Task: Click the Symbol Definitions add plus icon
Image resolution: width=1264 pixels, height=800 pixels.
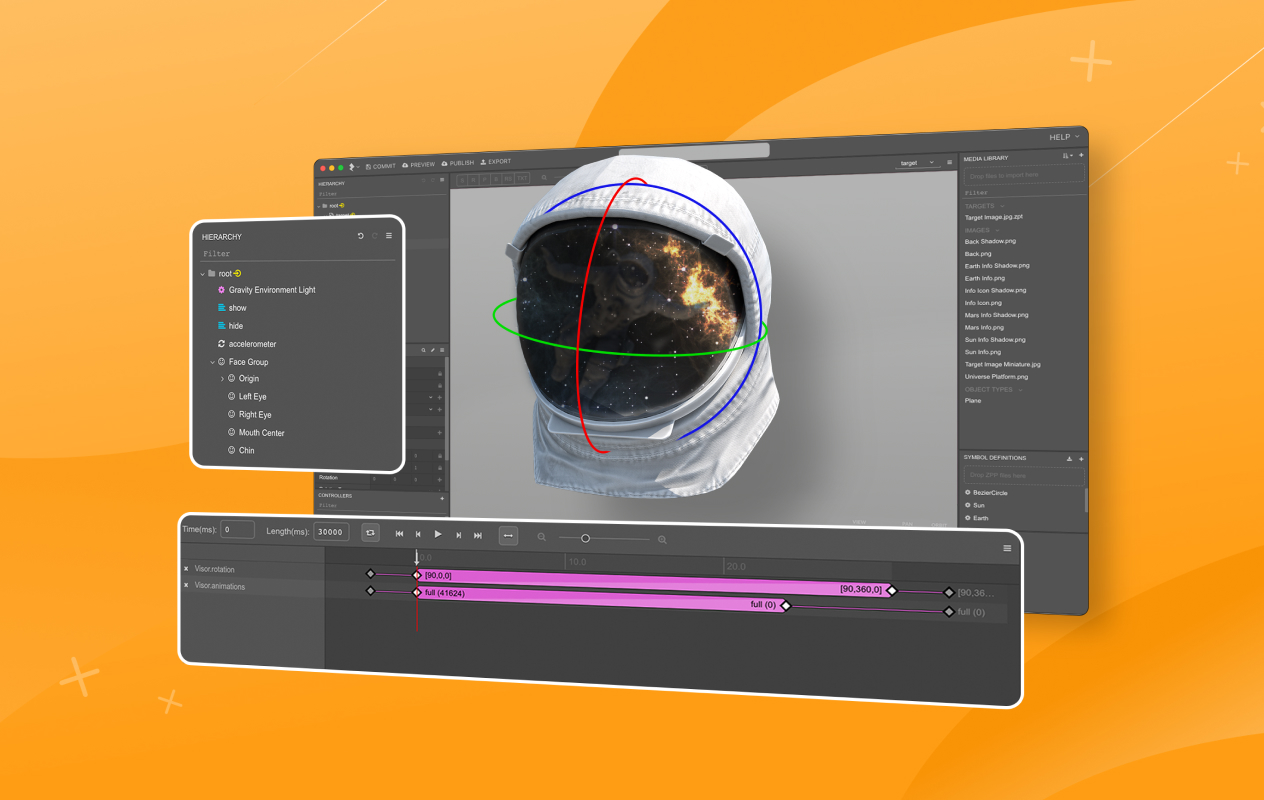Action: [1081, 458]
